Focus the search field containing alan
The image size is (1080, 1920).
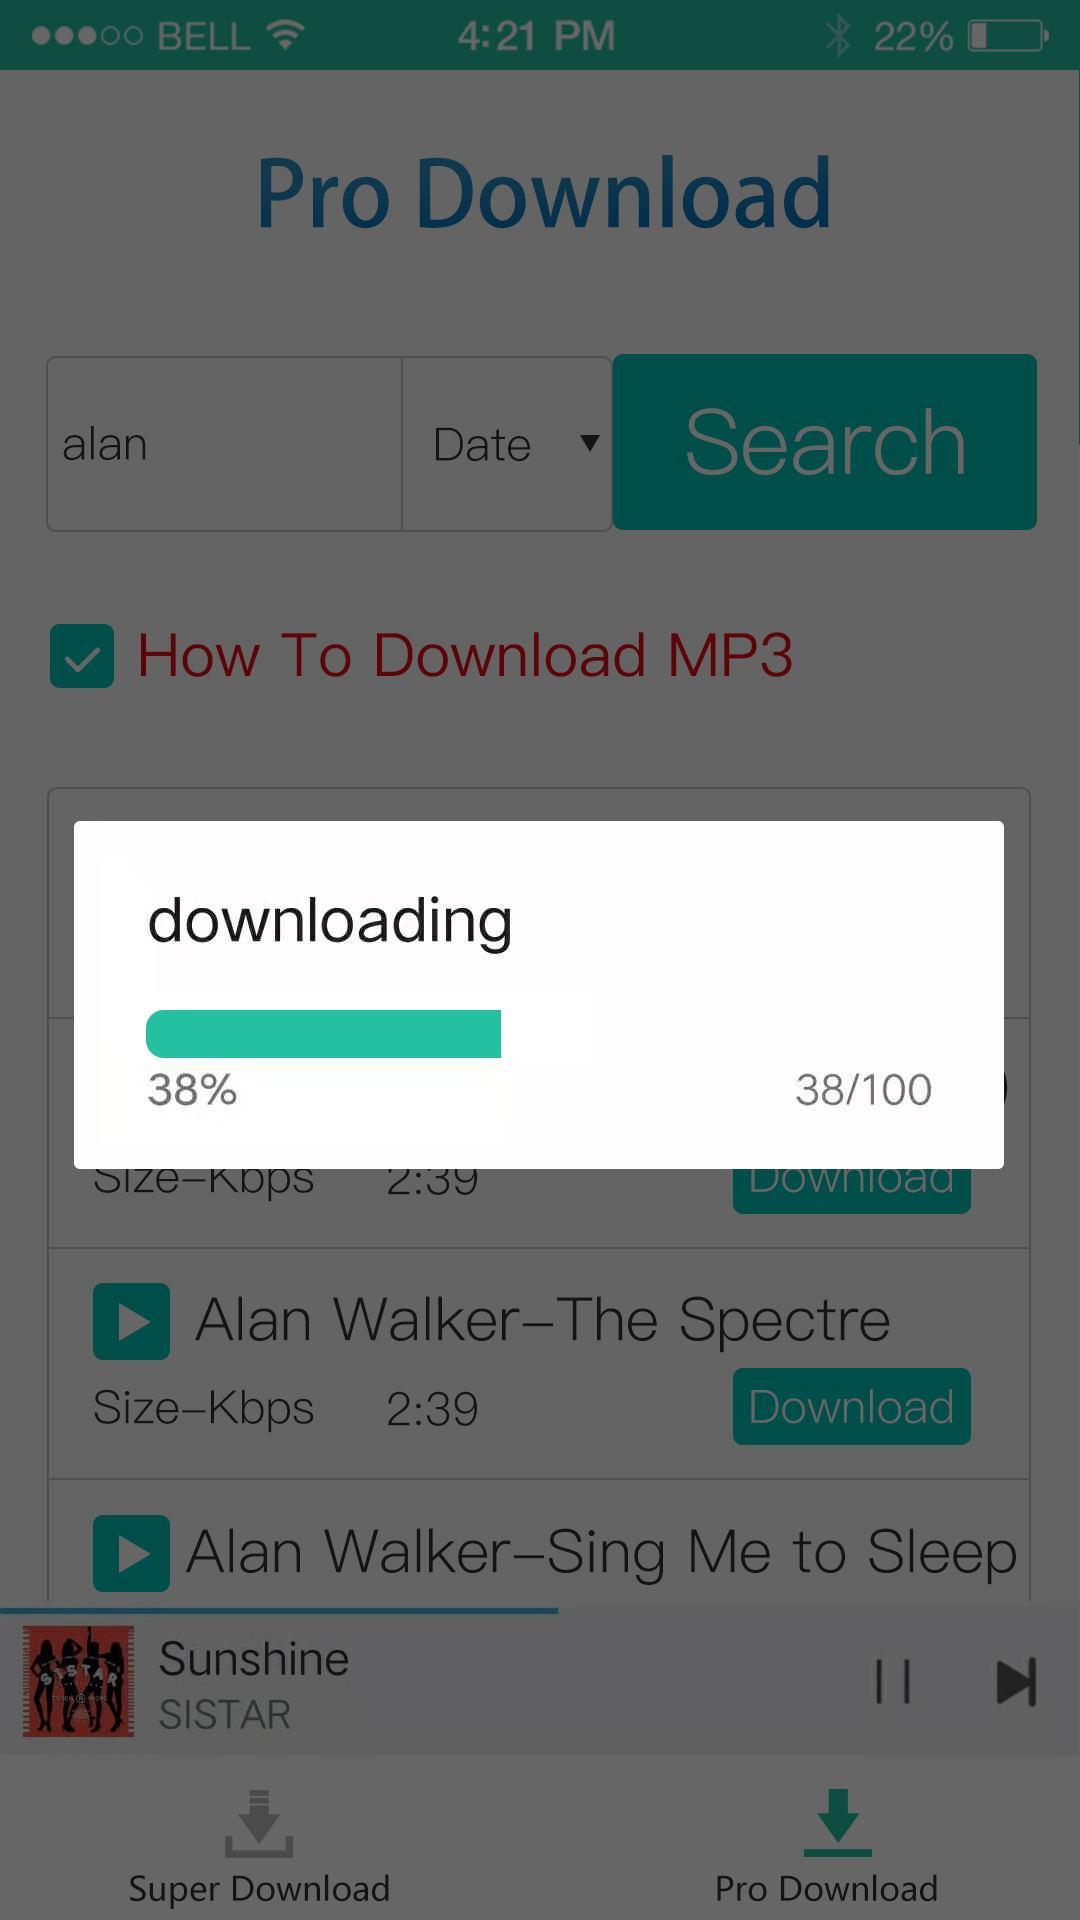click(x=225, y=444)
